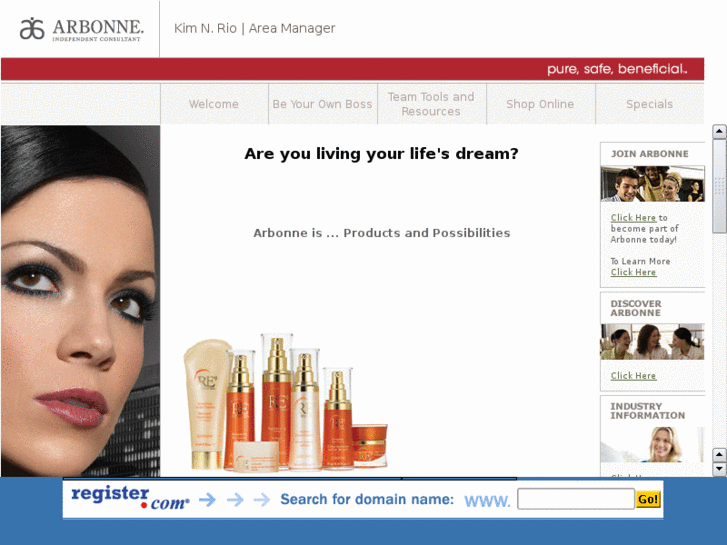Open the Welcome navigation tab
The image size is (727, 545).
pyautogui.click(x=214, y=104)
